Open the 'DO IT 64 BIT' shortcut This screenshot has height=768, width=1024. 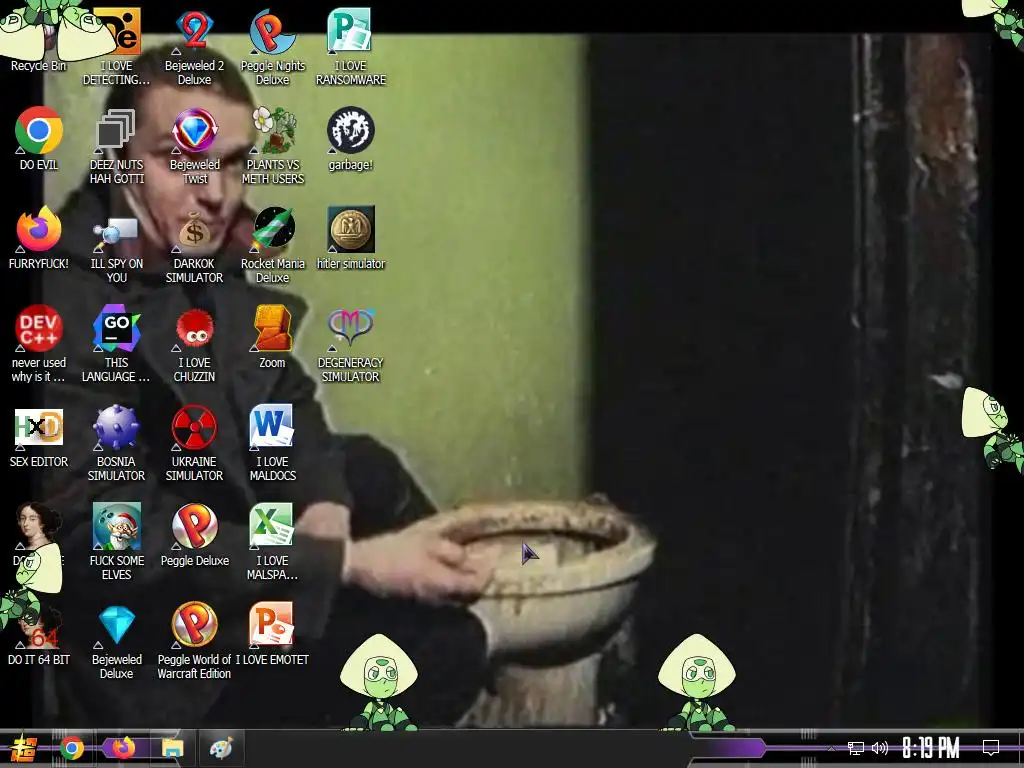[x=39, y=635]
